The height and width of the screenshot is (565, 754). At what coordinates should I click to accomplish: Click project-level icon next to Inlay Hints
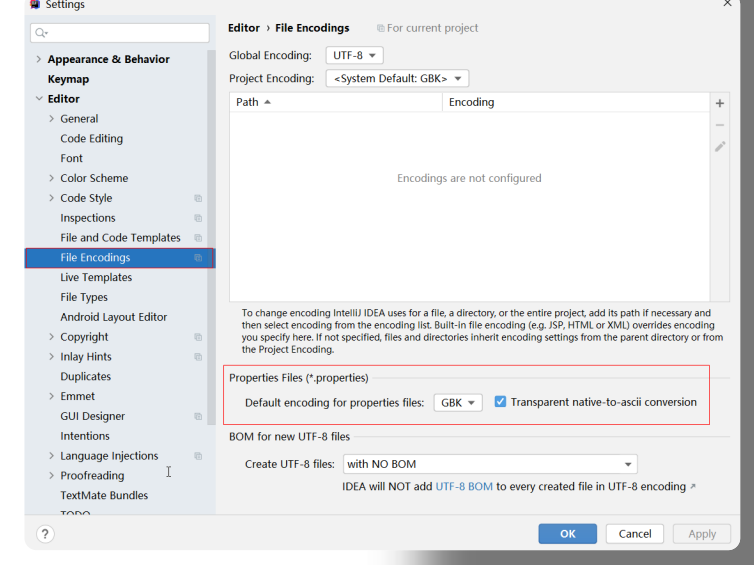pyautogui.click(x=198, y=357)
